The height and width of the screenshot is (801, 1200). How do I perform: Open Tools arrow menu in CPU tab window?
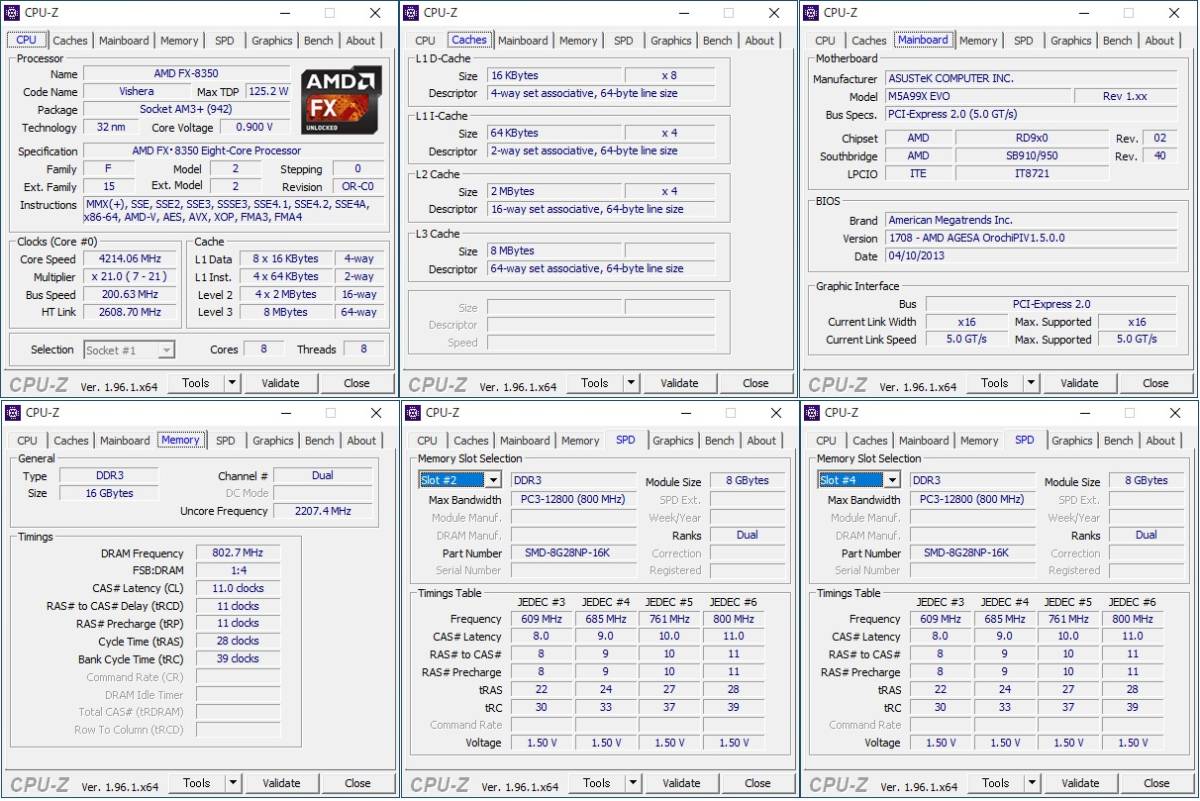(x=232, y=383)
